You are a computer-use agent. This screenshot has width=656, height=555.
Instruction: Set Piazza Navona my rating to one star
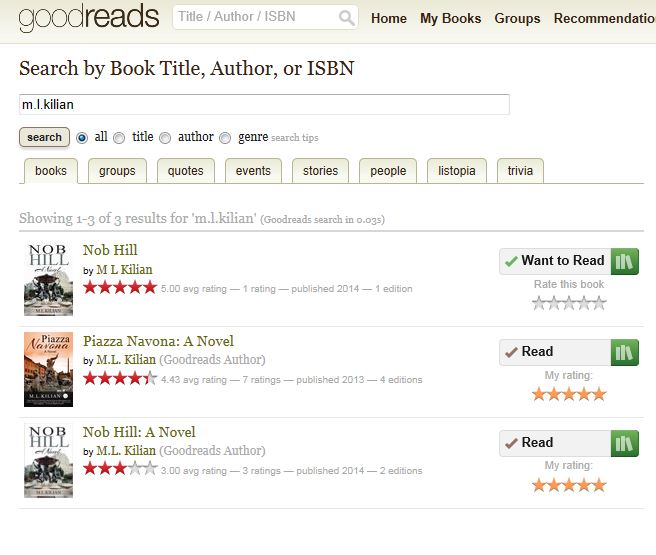pyautogui.click(x=539, y=394)
